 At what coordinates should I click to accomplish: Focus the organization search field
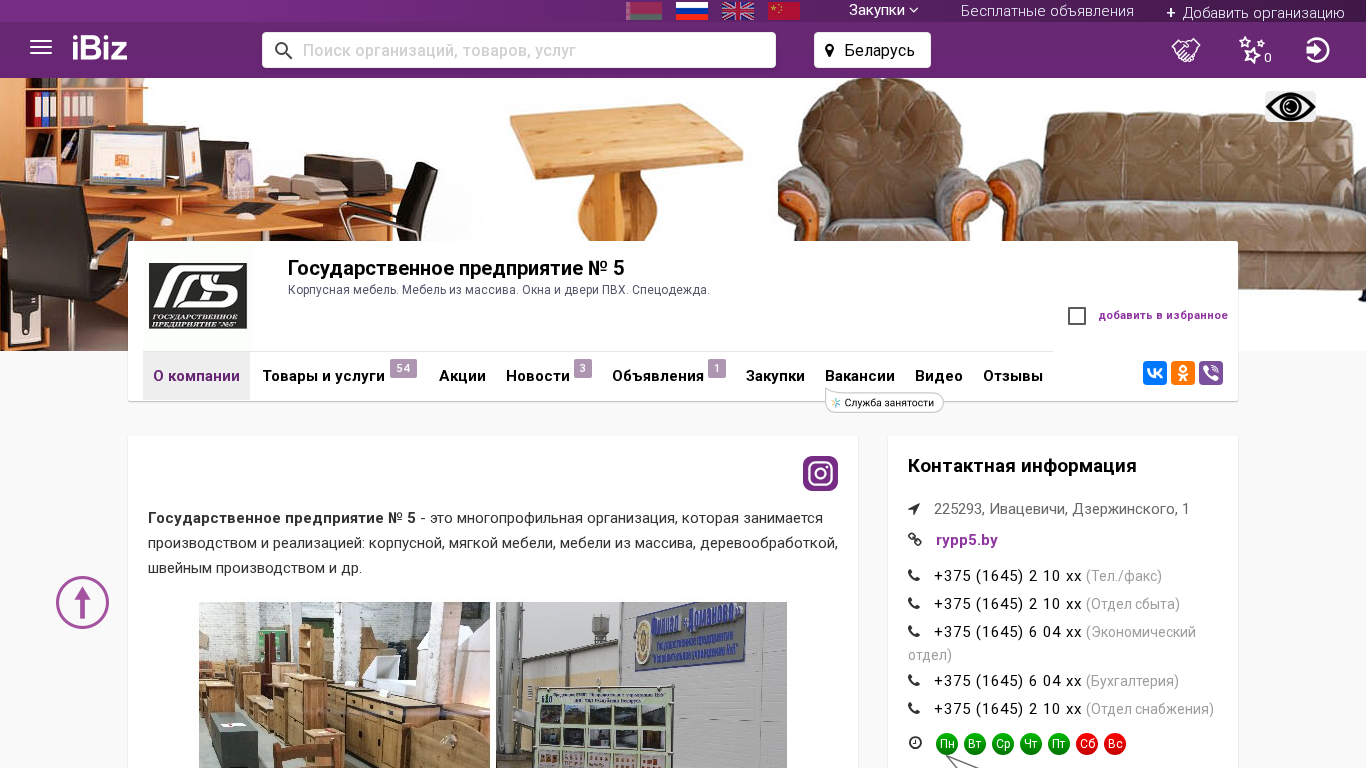coord(519,50)
